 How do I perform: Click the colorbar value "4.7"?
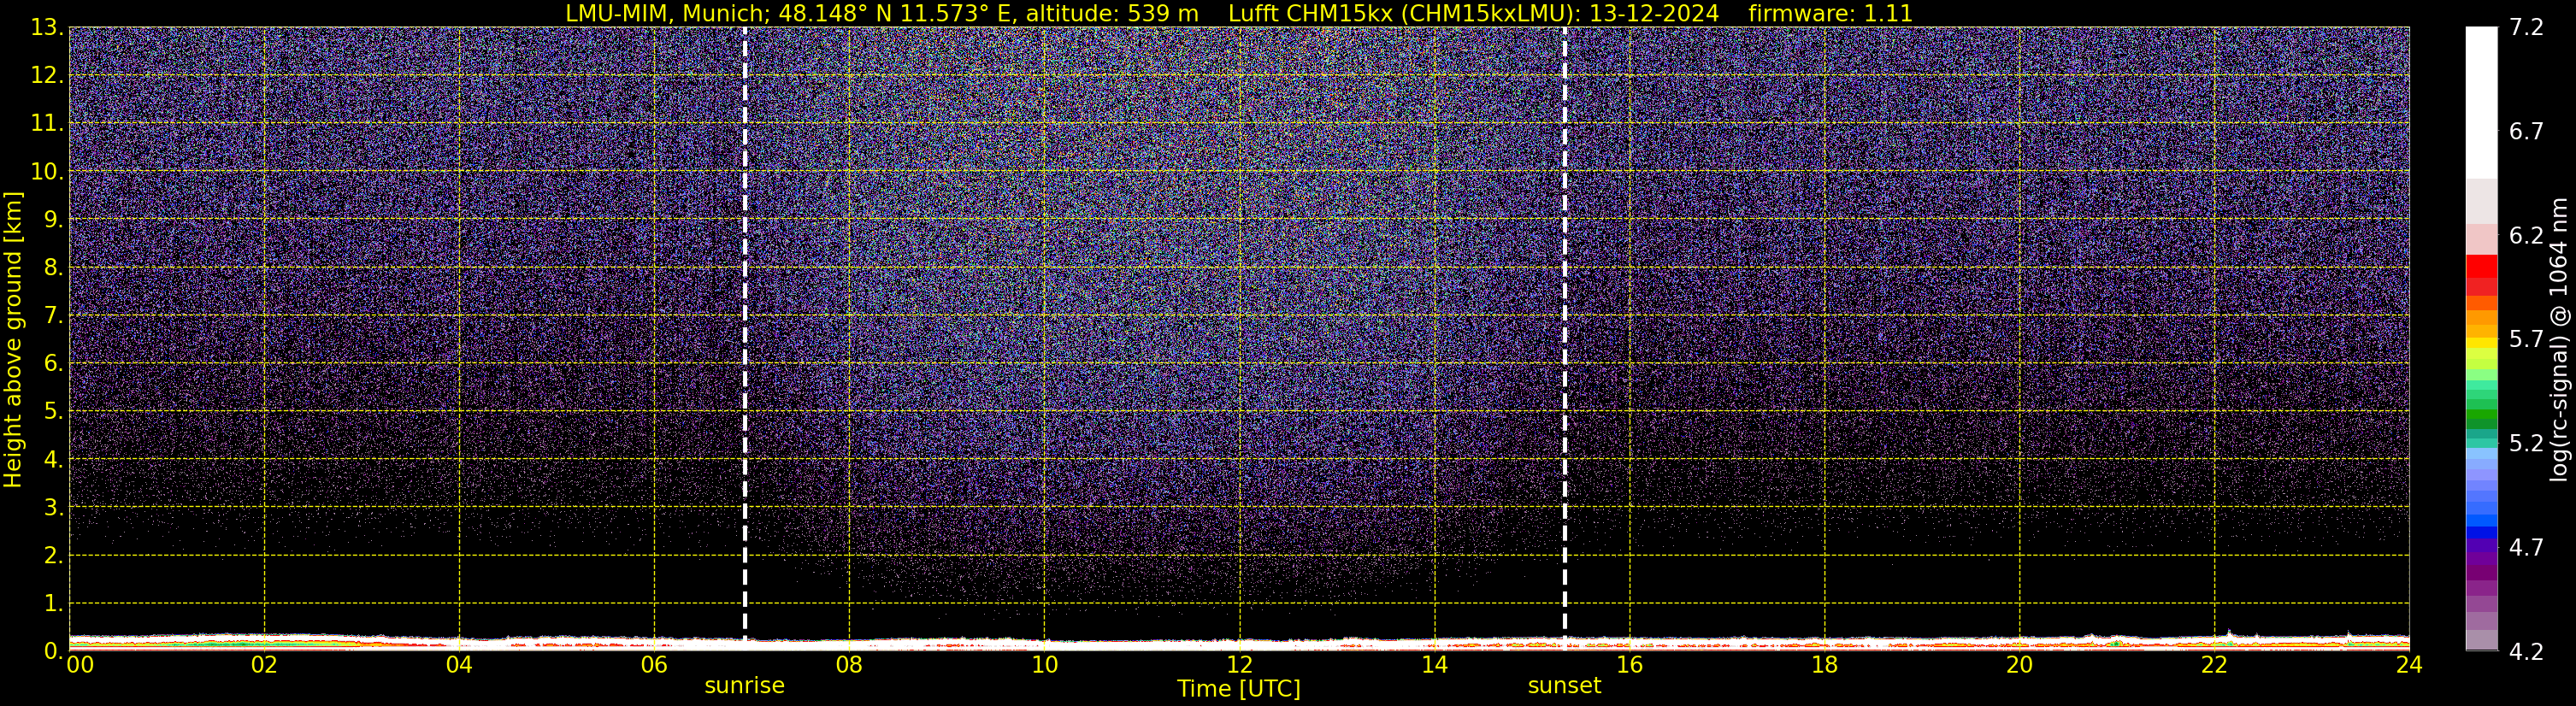pos(2526,547)
